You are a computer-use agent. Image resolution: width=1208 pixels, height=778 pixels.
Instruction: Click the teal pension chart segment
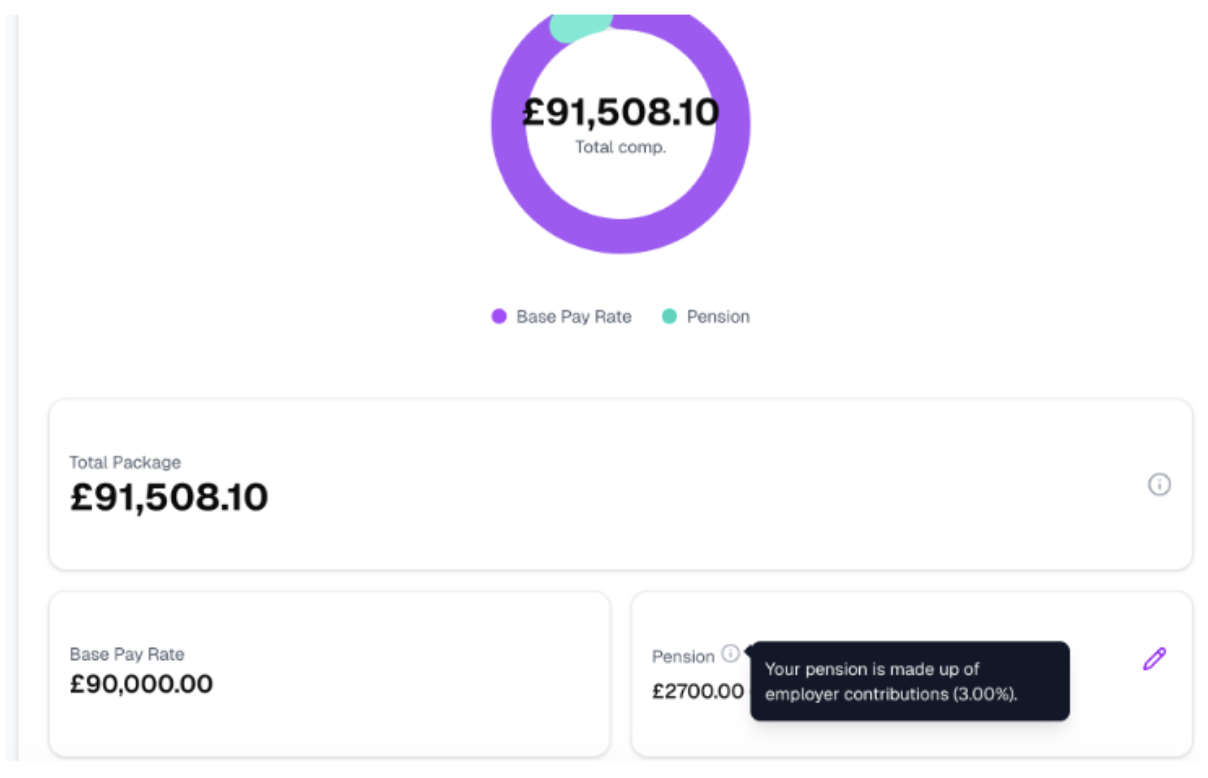[581, 27]
